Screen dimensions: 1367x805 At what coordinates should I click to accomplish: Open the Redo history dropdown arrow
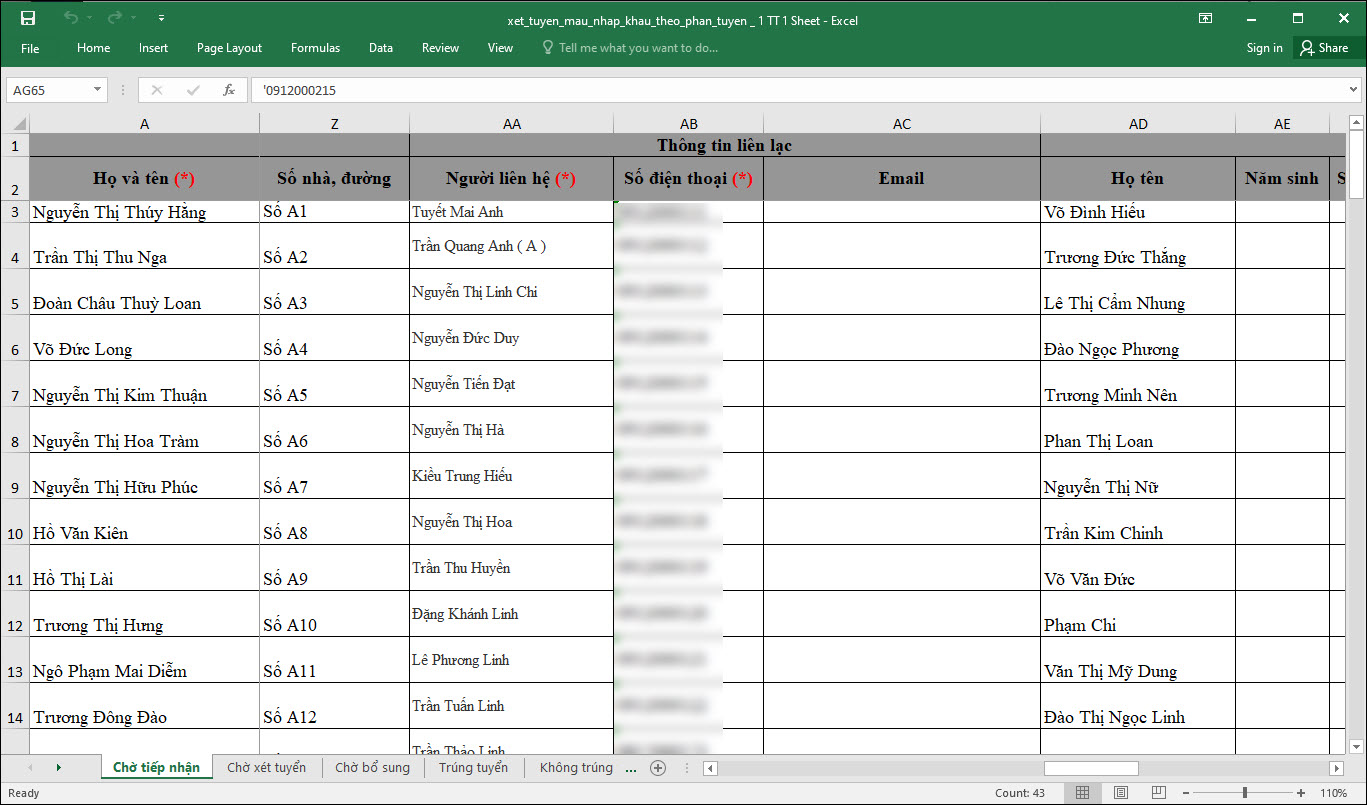[133, 19]
